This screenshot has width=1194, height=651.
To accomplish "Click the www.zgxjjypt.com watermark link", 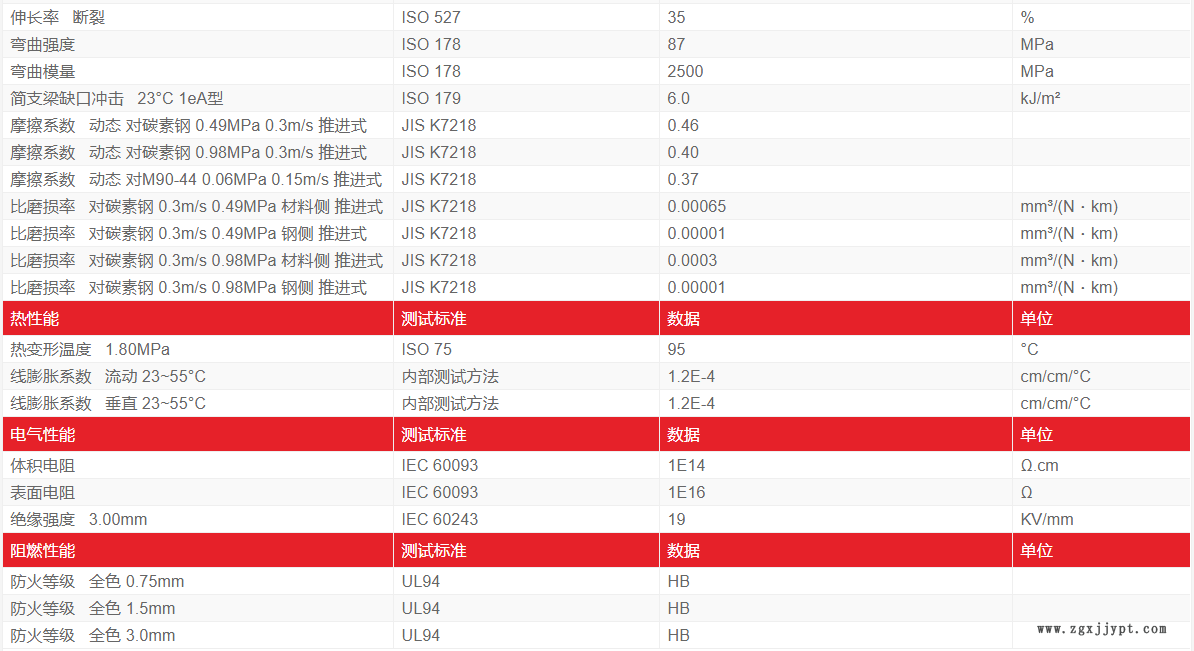I will pyautogui.click(x=1102, y=629).
